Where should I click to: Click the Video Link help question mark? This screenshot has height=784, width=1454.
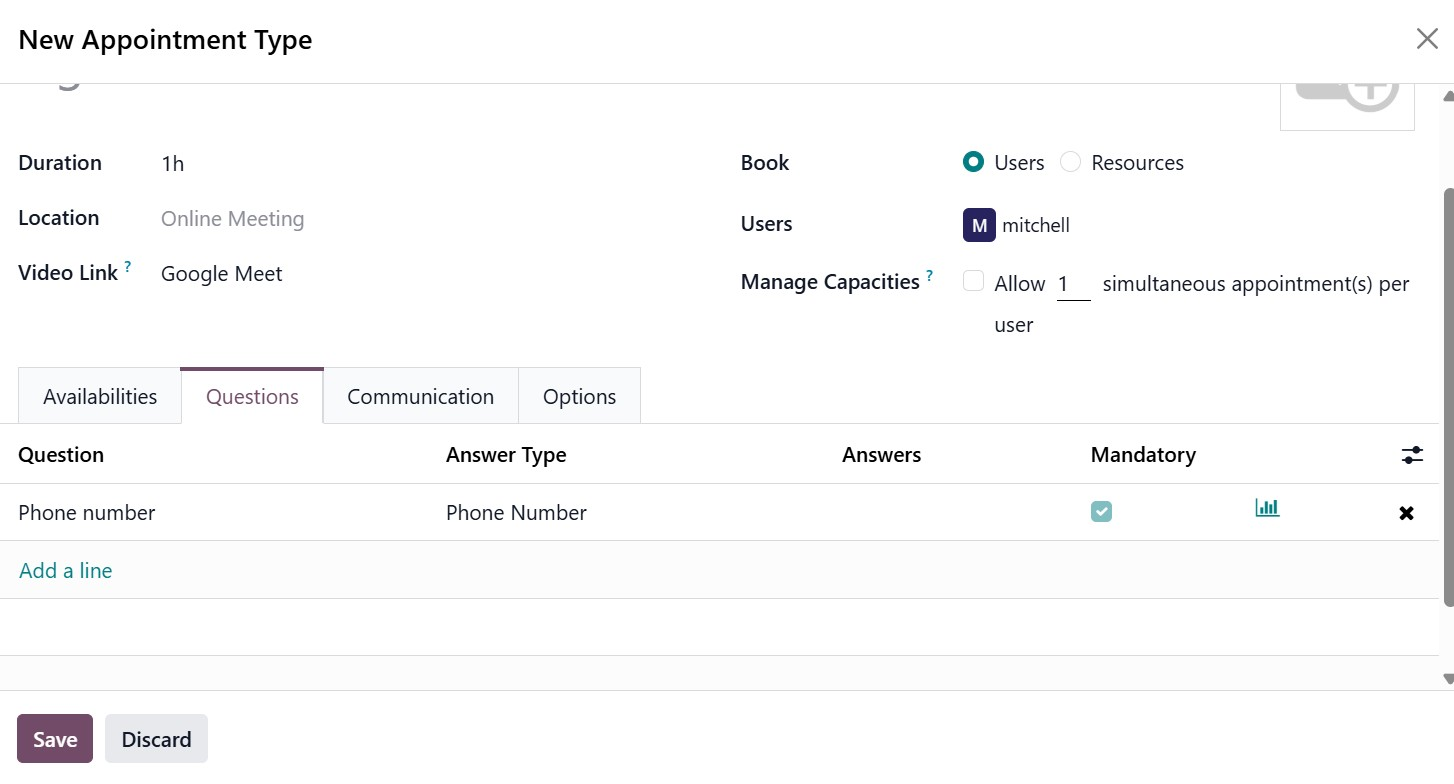click(x=128, y=267)
